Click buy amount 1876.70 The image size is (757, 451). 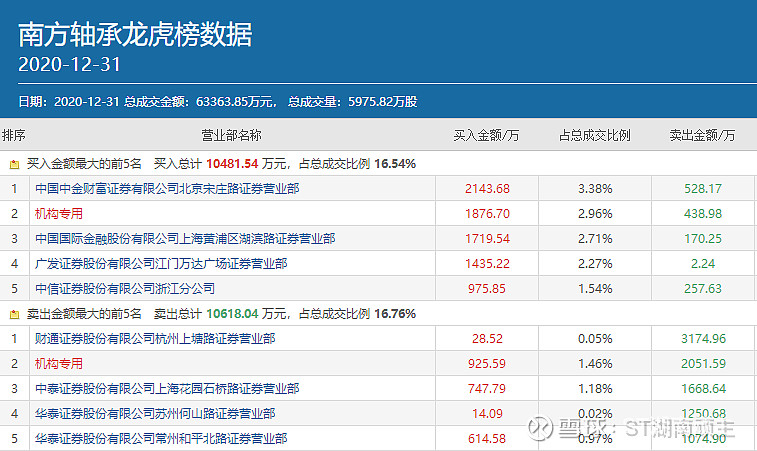(x=487, y=214)
